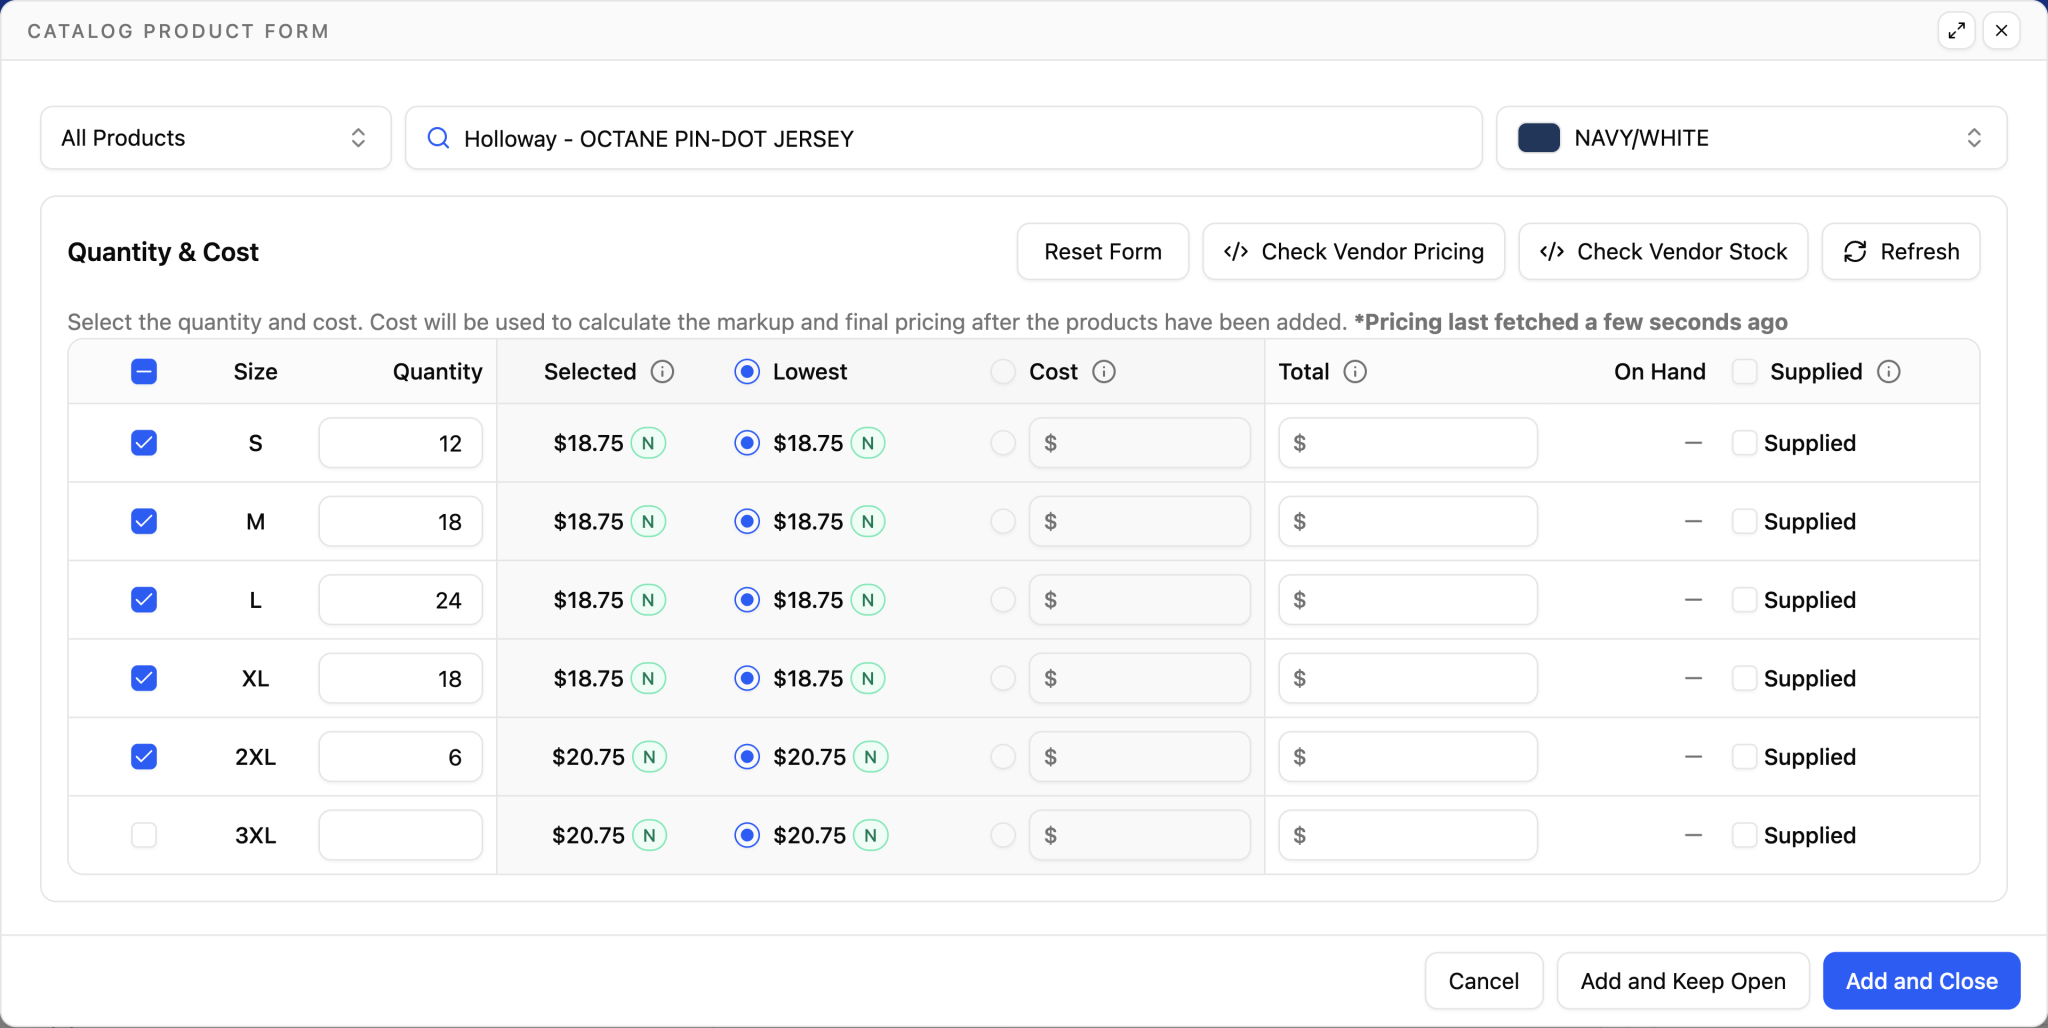The height and width of the screenshot is (1028, 2048).
Task: Click the N badge beside 2XL selected price
Action: pyautogui.click(x=650, y=757)
